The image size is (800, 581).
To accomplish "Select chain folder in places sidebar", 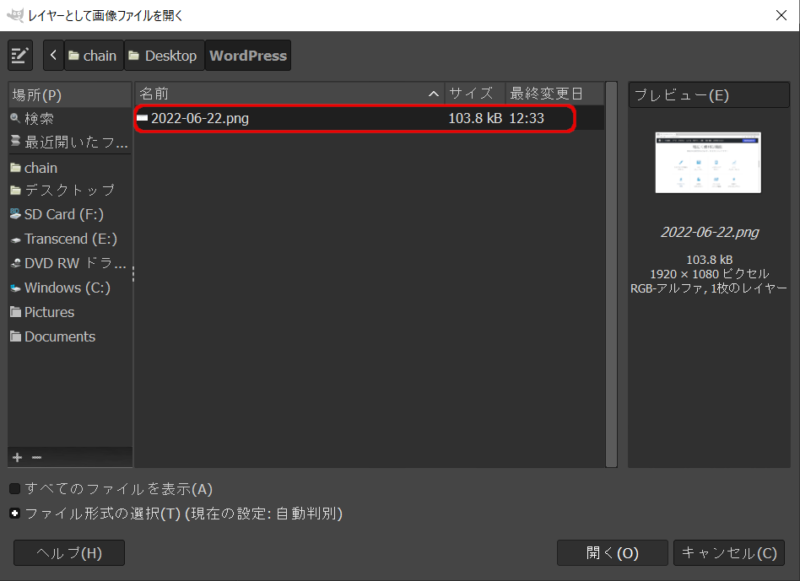I will click(x=70, y=168).
